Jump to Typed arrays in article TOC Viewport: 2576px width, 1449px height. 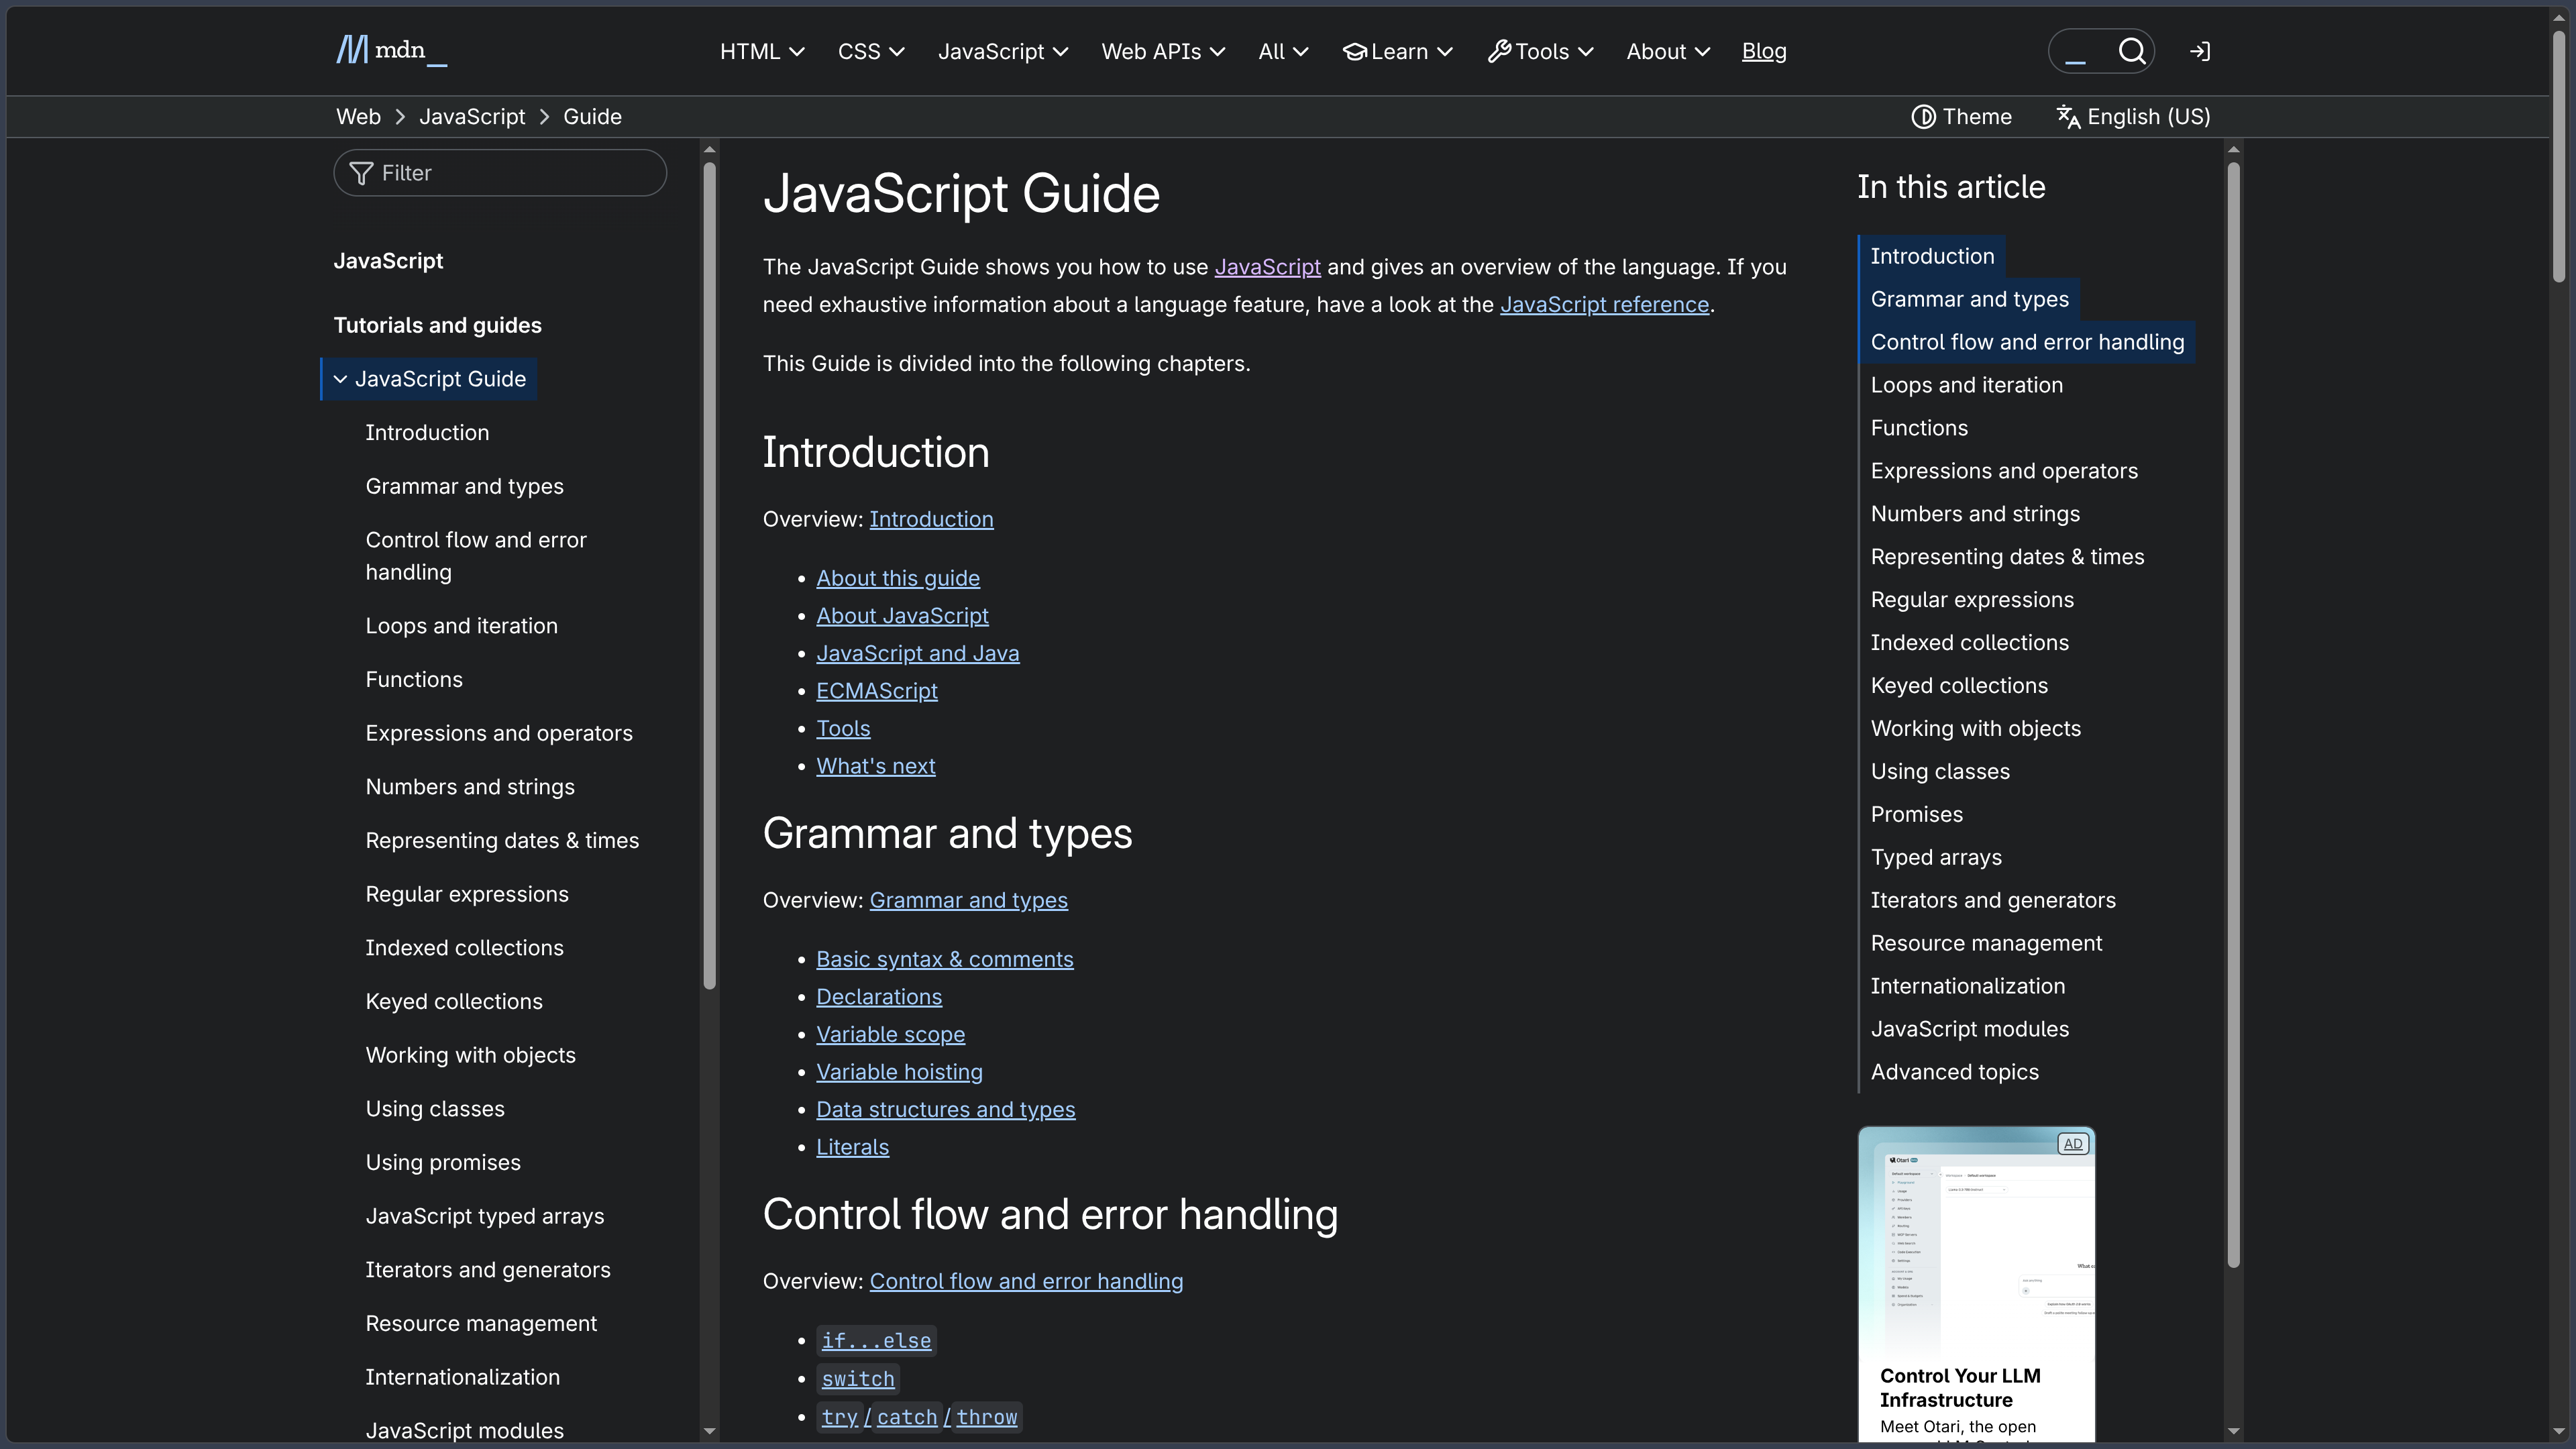tap(1936, 858)
